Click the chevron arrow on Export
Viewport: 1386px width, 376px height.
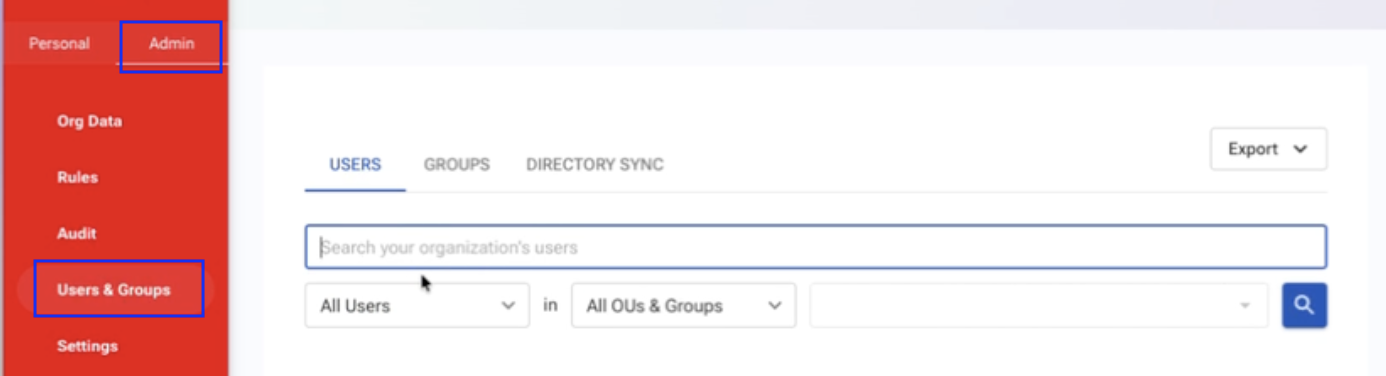click(x=1300, y=149)
